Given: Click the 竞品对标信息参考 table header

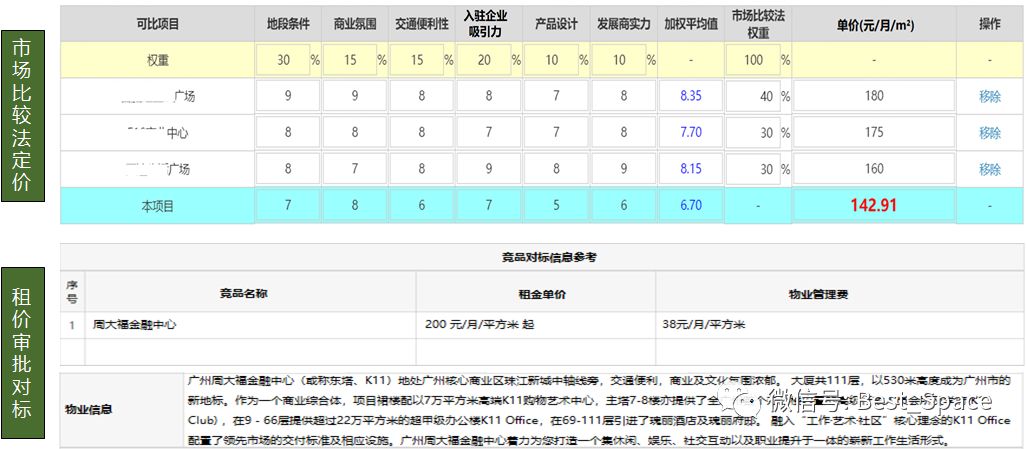Looking at the screenshot, I should (x=548, y=257).
